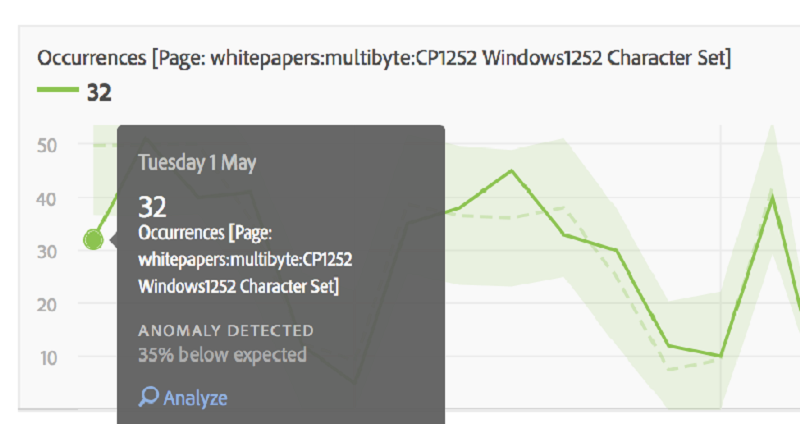Click y-axis label 30
Image resolution: width=800 pixels, height=424 pixels.
[x=47, y=251]
